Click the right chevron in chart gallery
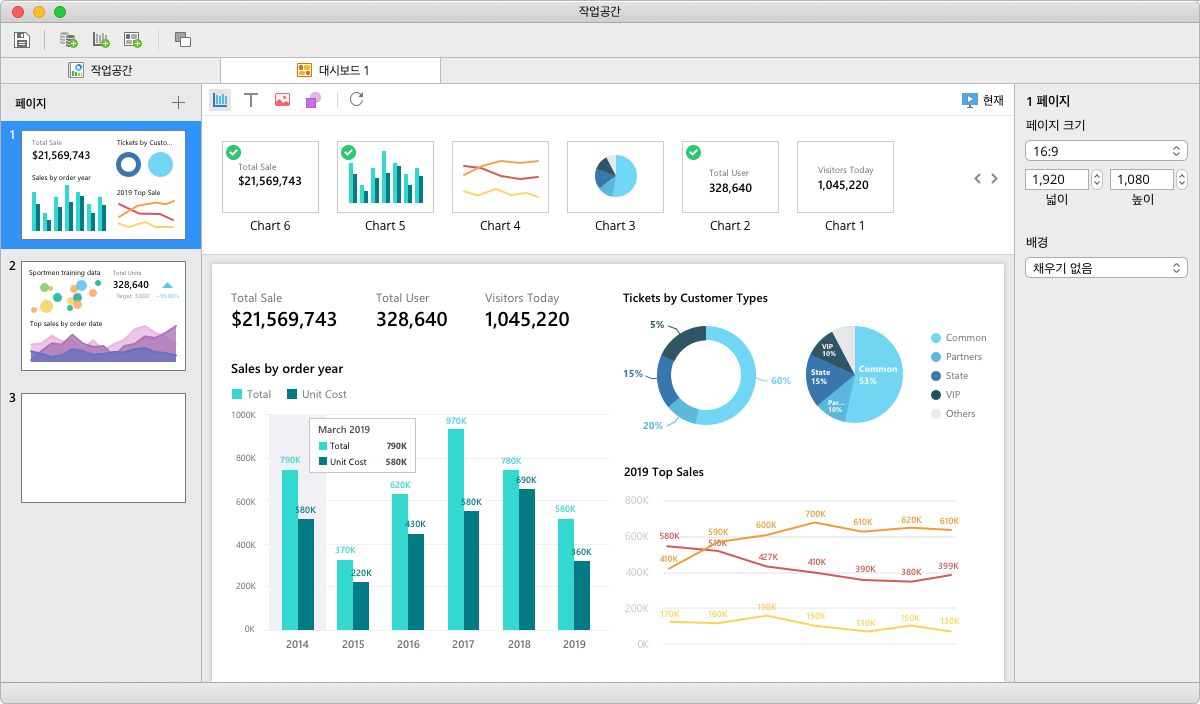1200x704 pixels. pyautogui.click(x=994, y=177)
